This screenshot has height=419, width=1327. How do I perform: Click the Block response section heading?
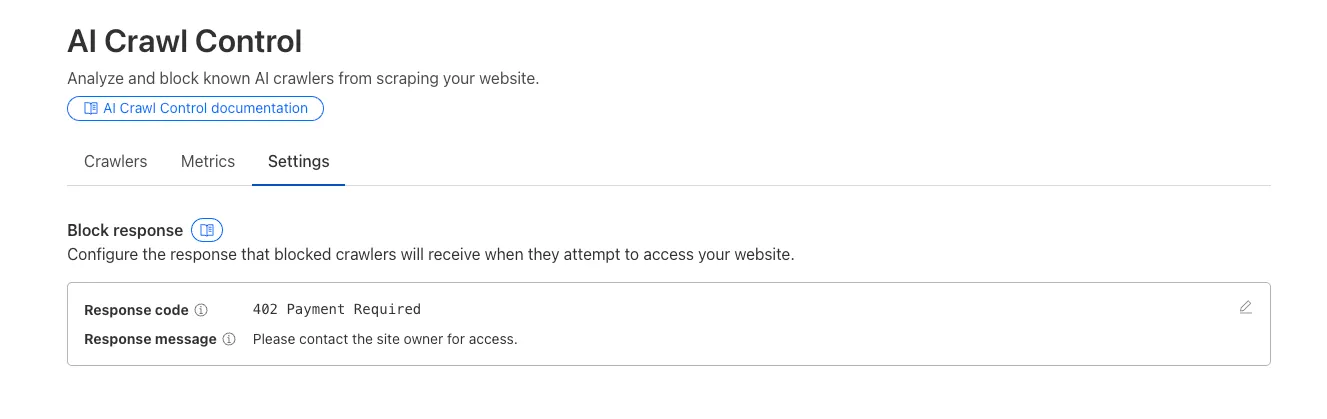click(125, 230)
